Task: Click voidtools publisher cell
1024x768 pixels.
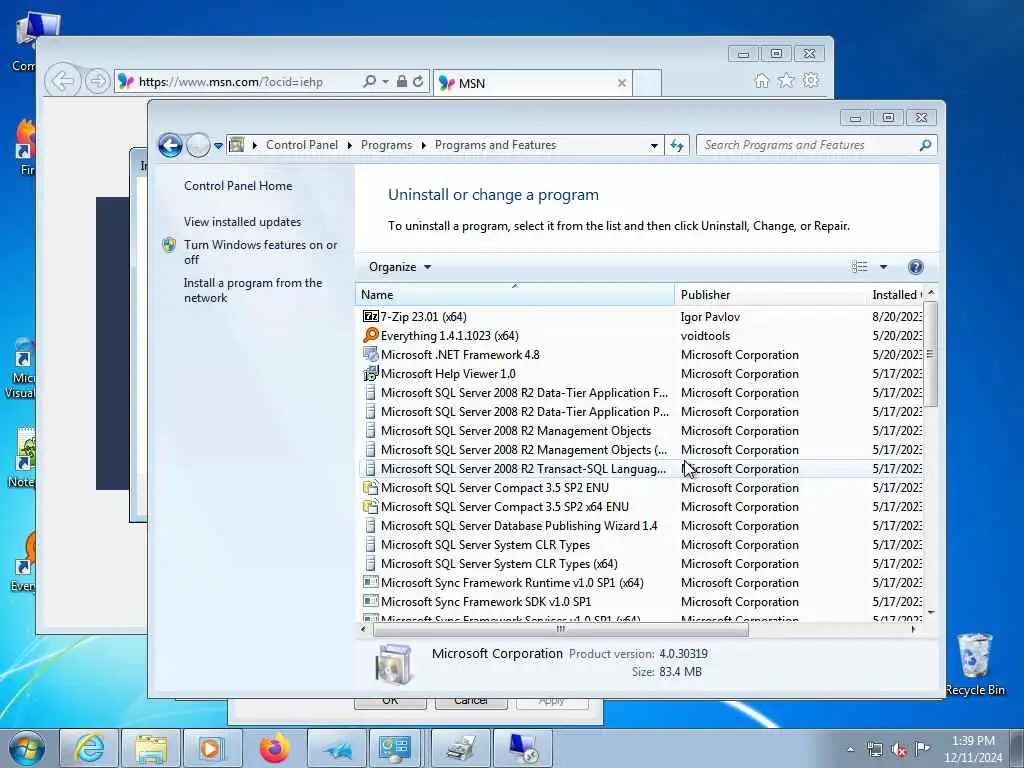Action: [x=705, y=336]
